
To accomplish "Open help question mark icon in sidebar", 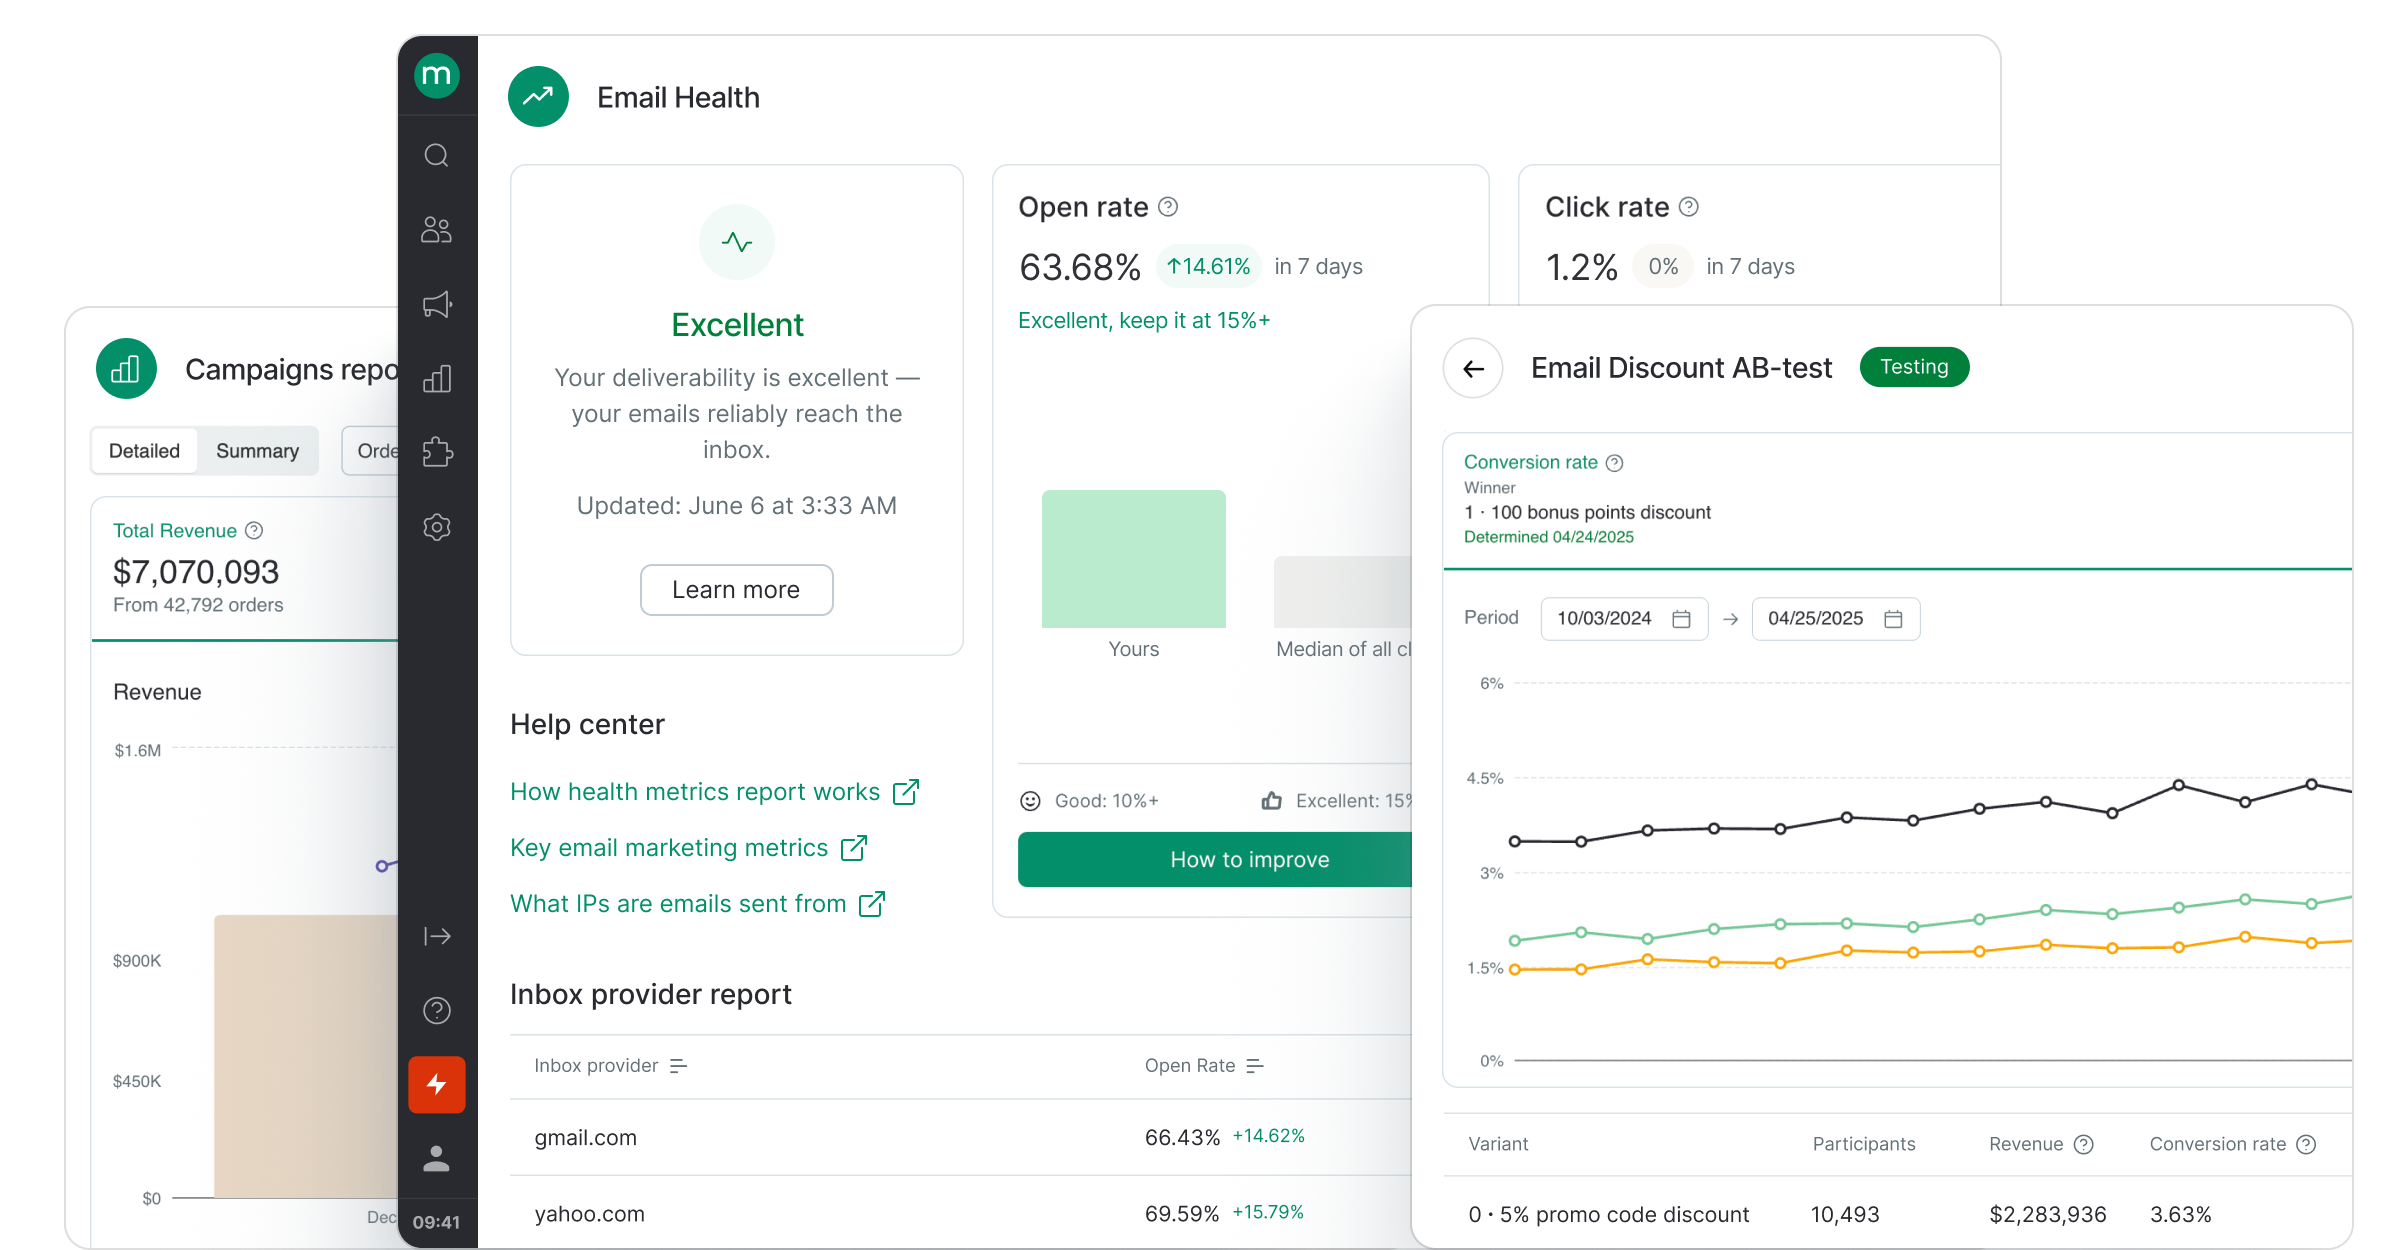I will tap(437, 1011).
